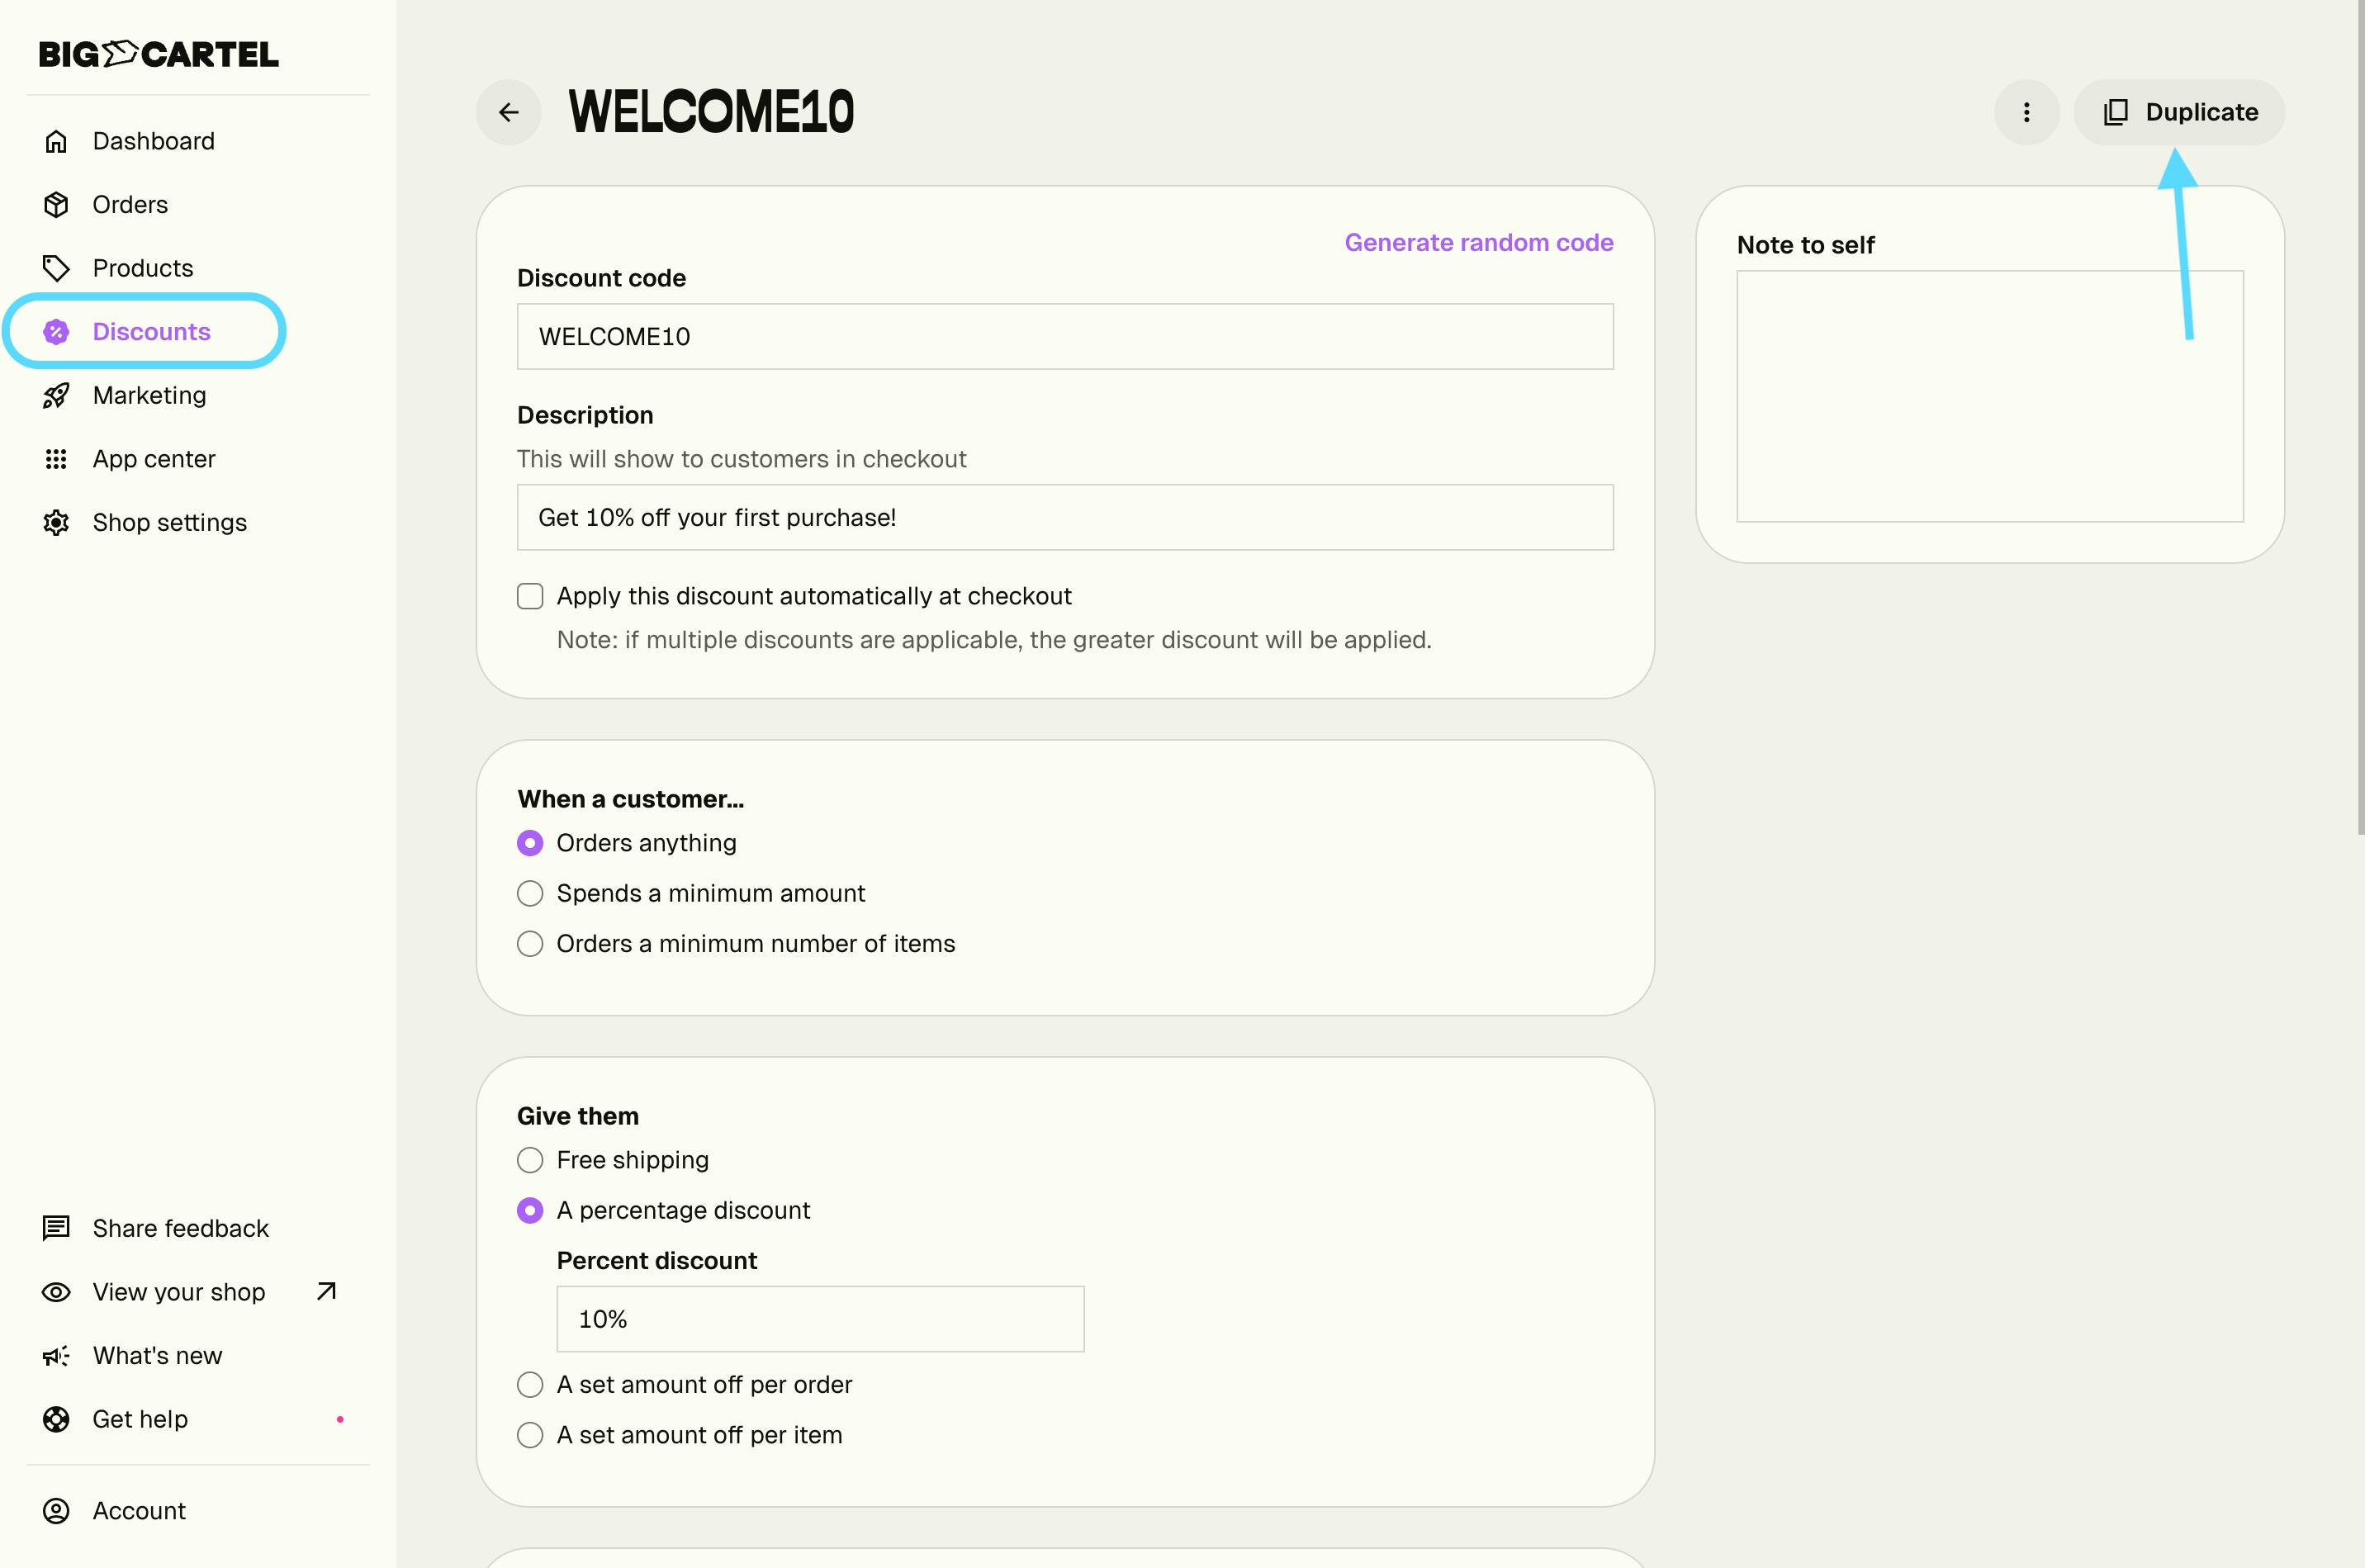The height and width of the screenshot is (1568, 2365).
Task: Click the Percent discount input field
Action: [x=820, y=1319]
